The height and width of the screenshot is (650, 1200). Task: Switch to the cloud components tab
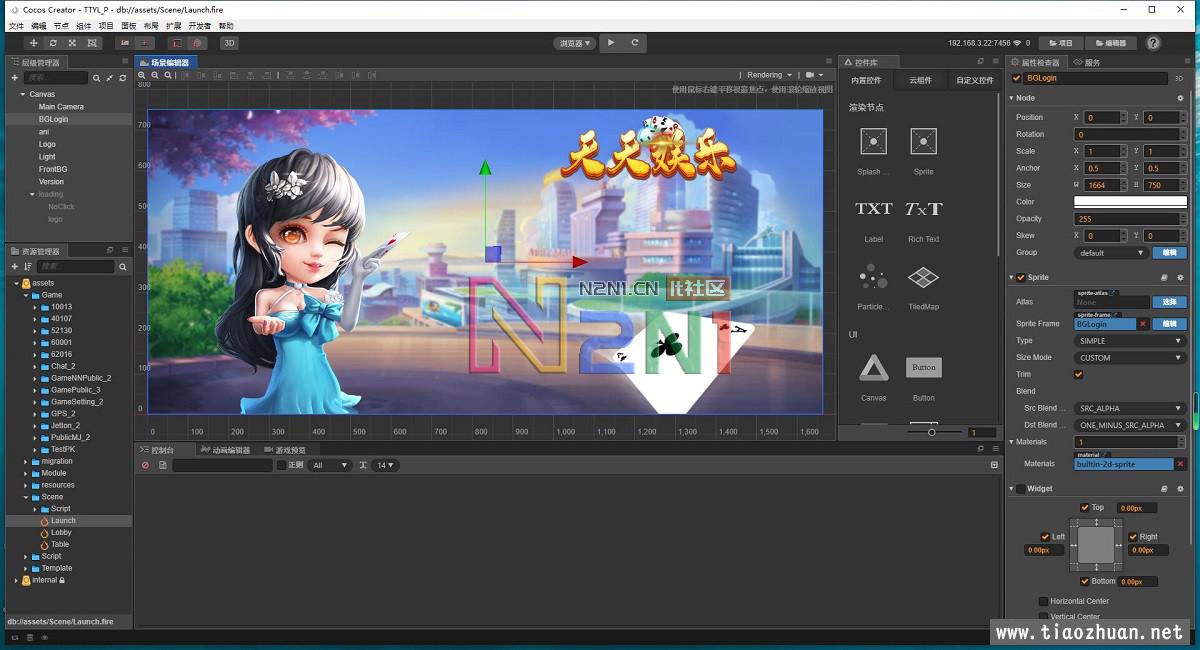pyautogui.click(x=920, y=80)
